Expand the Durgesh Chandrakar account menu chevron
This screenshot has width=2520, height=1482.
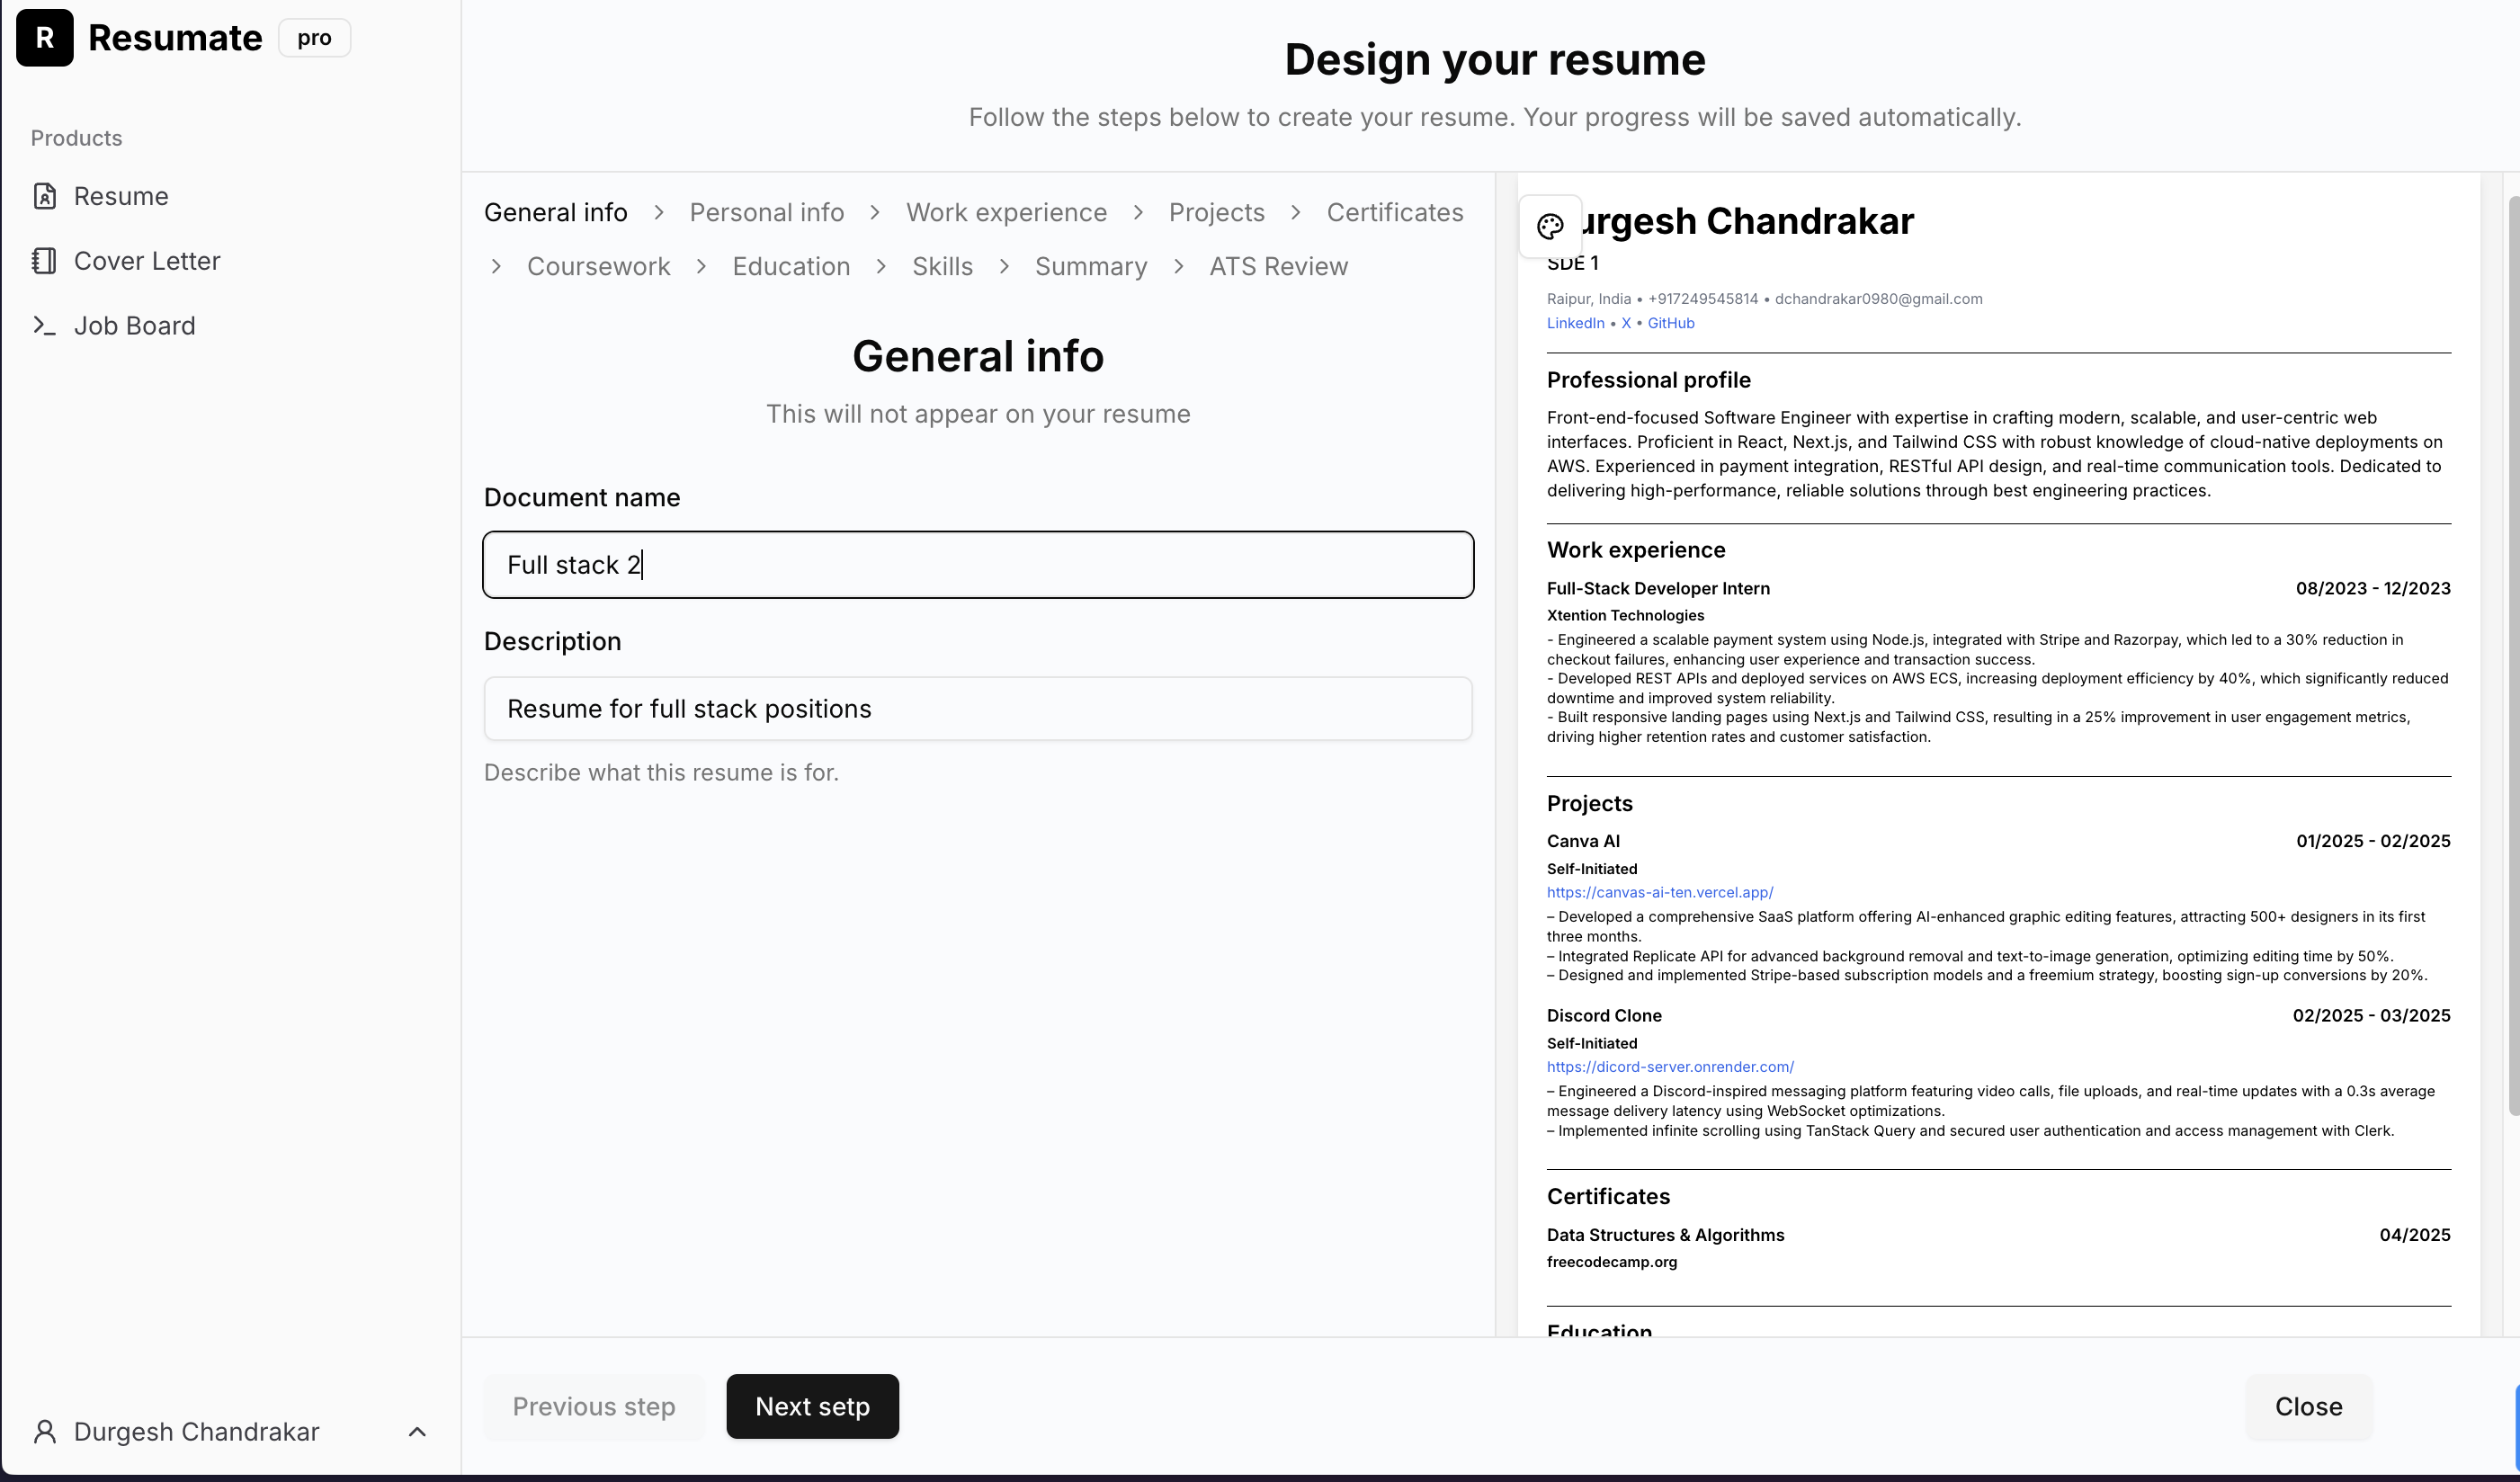point(418,1432)
